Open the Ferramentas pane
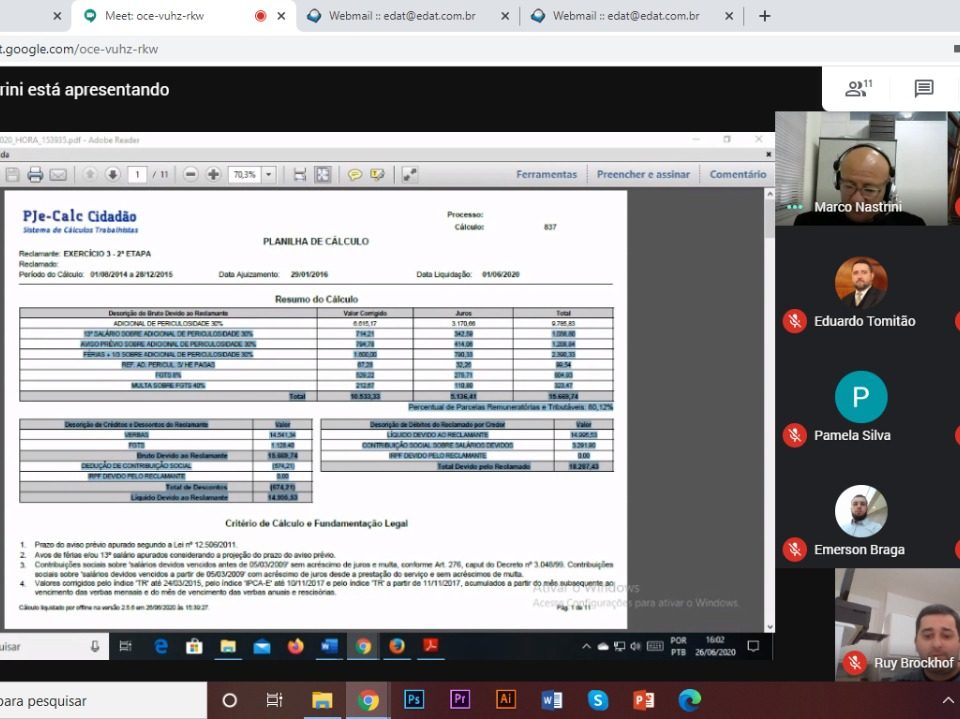 tap(546, 174)
